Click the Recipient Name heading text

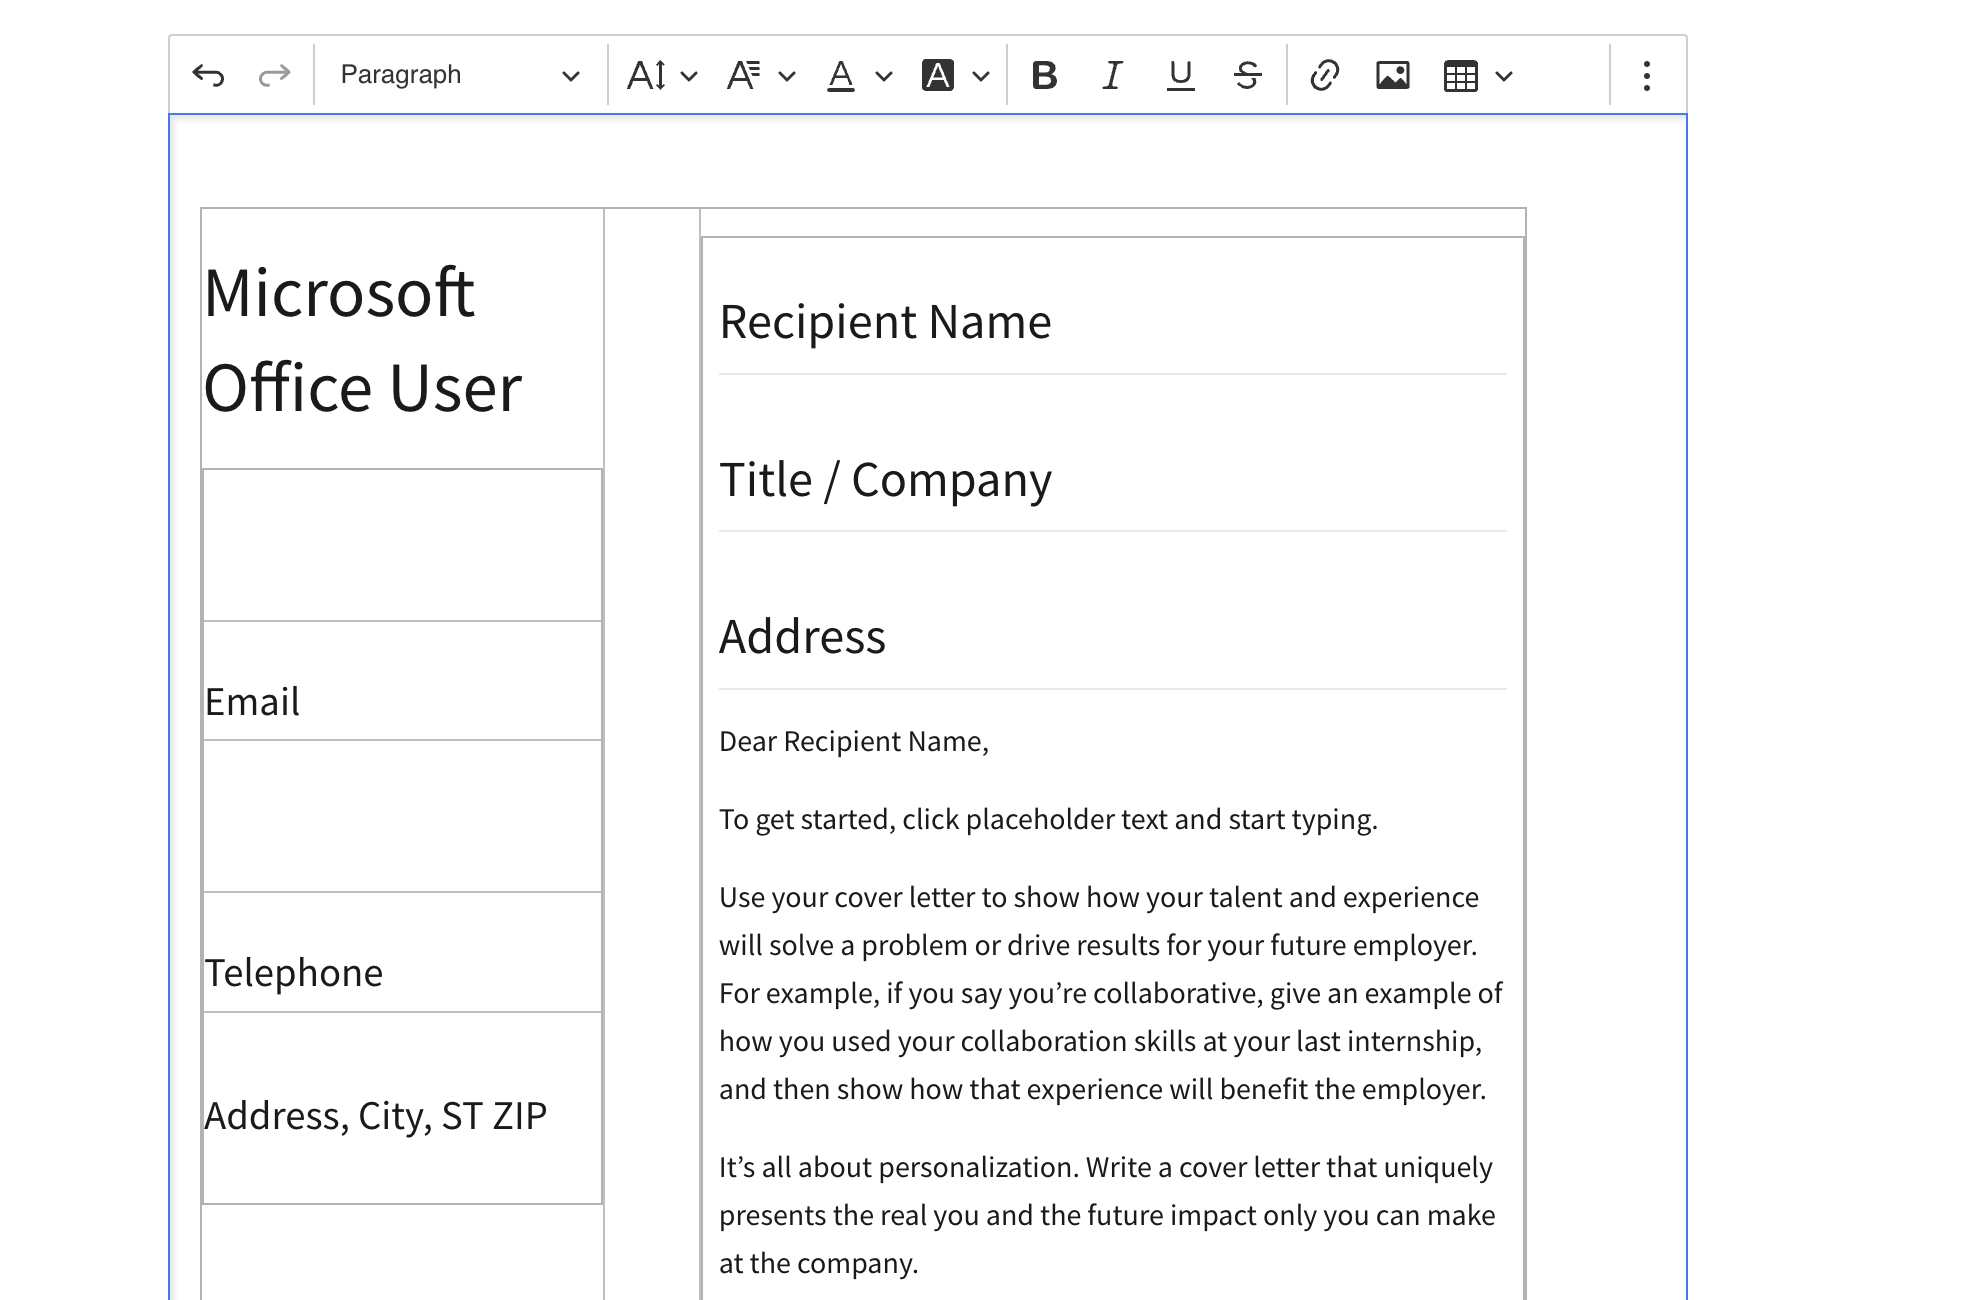884,322
